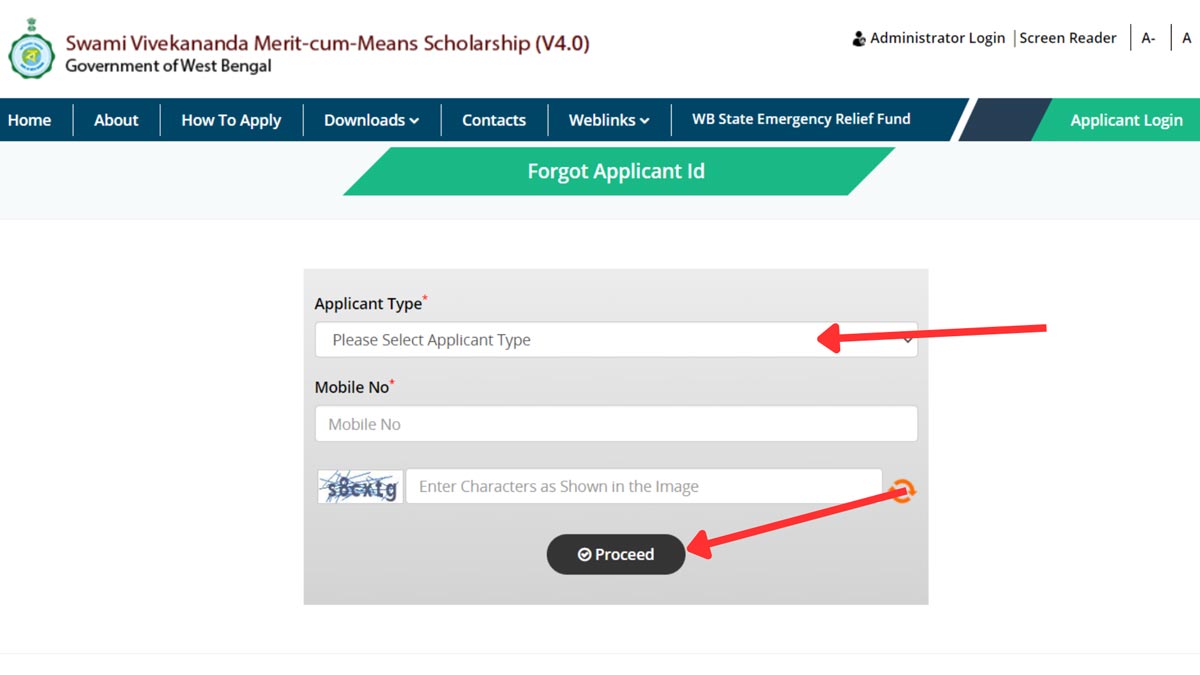Open the Screen Reader link

click(x=1068, y=37)
